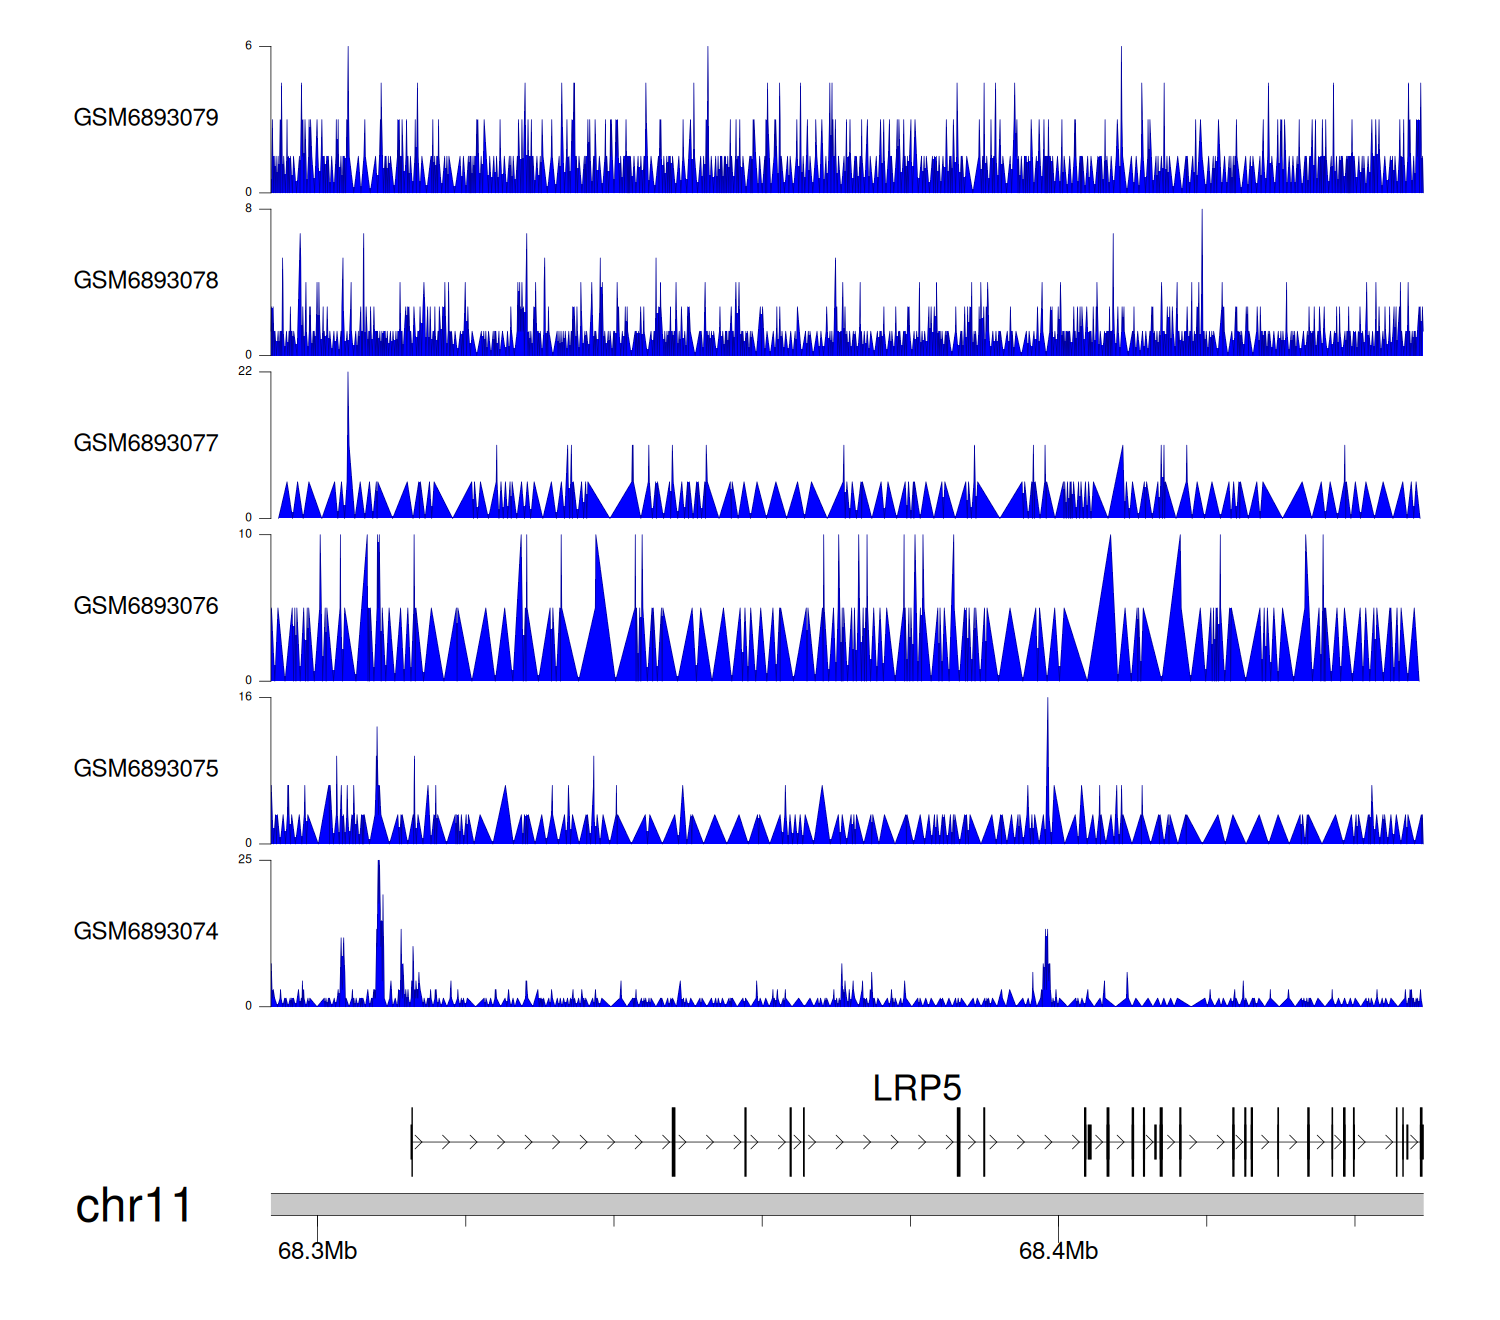Click the 68.4Mb axis position label
Screen dimensions: 1500x1320
[1058, 1251]
